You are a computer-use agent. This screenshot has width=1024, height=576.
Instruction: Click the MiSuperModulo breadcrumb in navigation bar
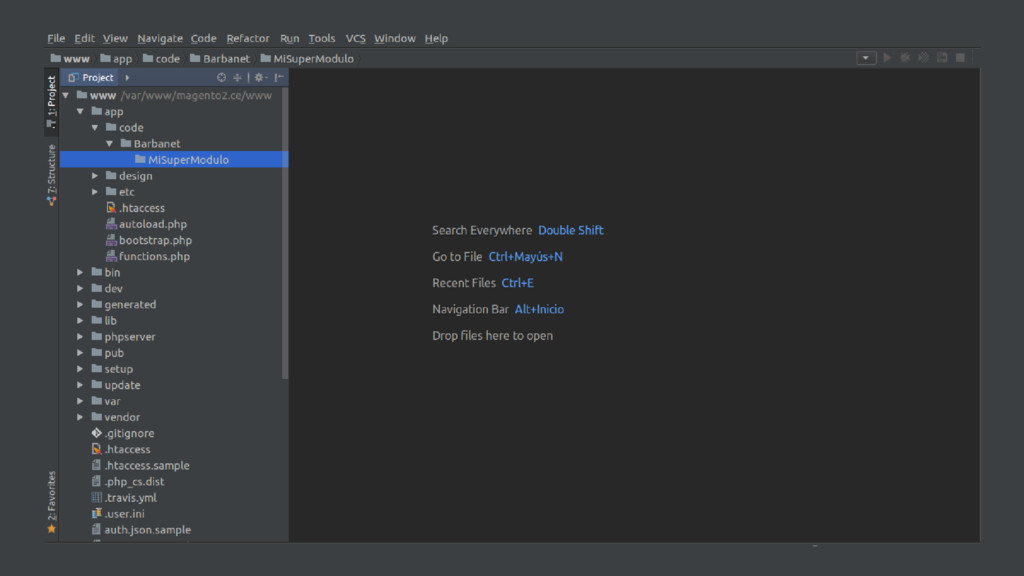click(x=307, y=59)
